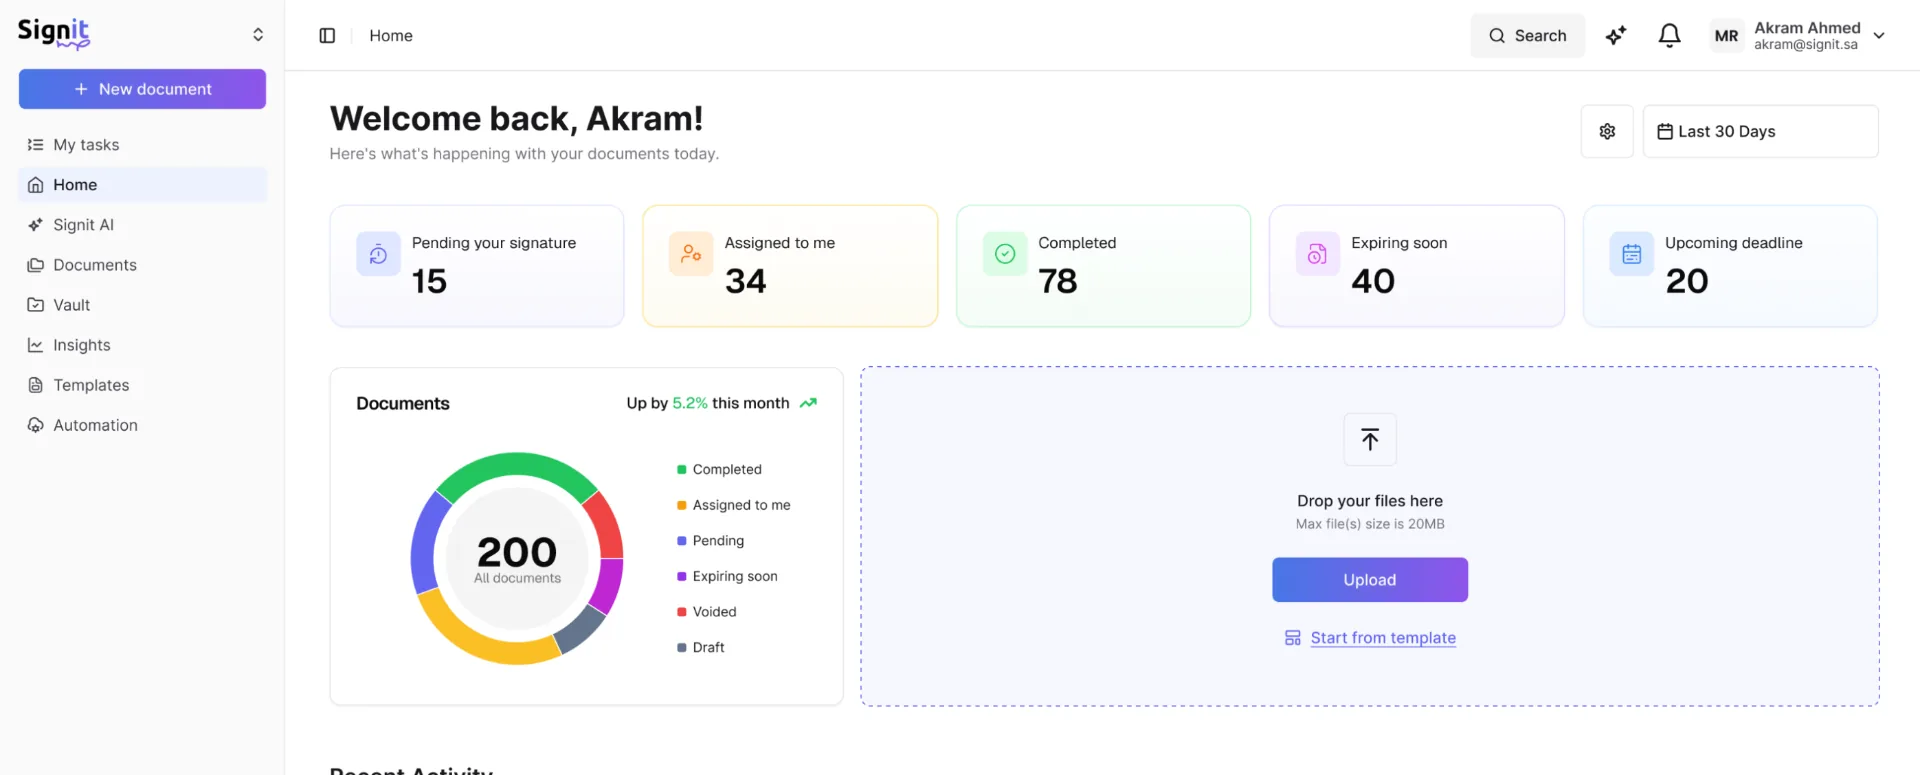This screenshot has height=775, width=1920.
Task: Open dashboard settings gear icon
Action: coord(1607,132)
